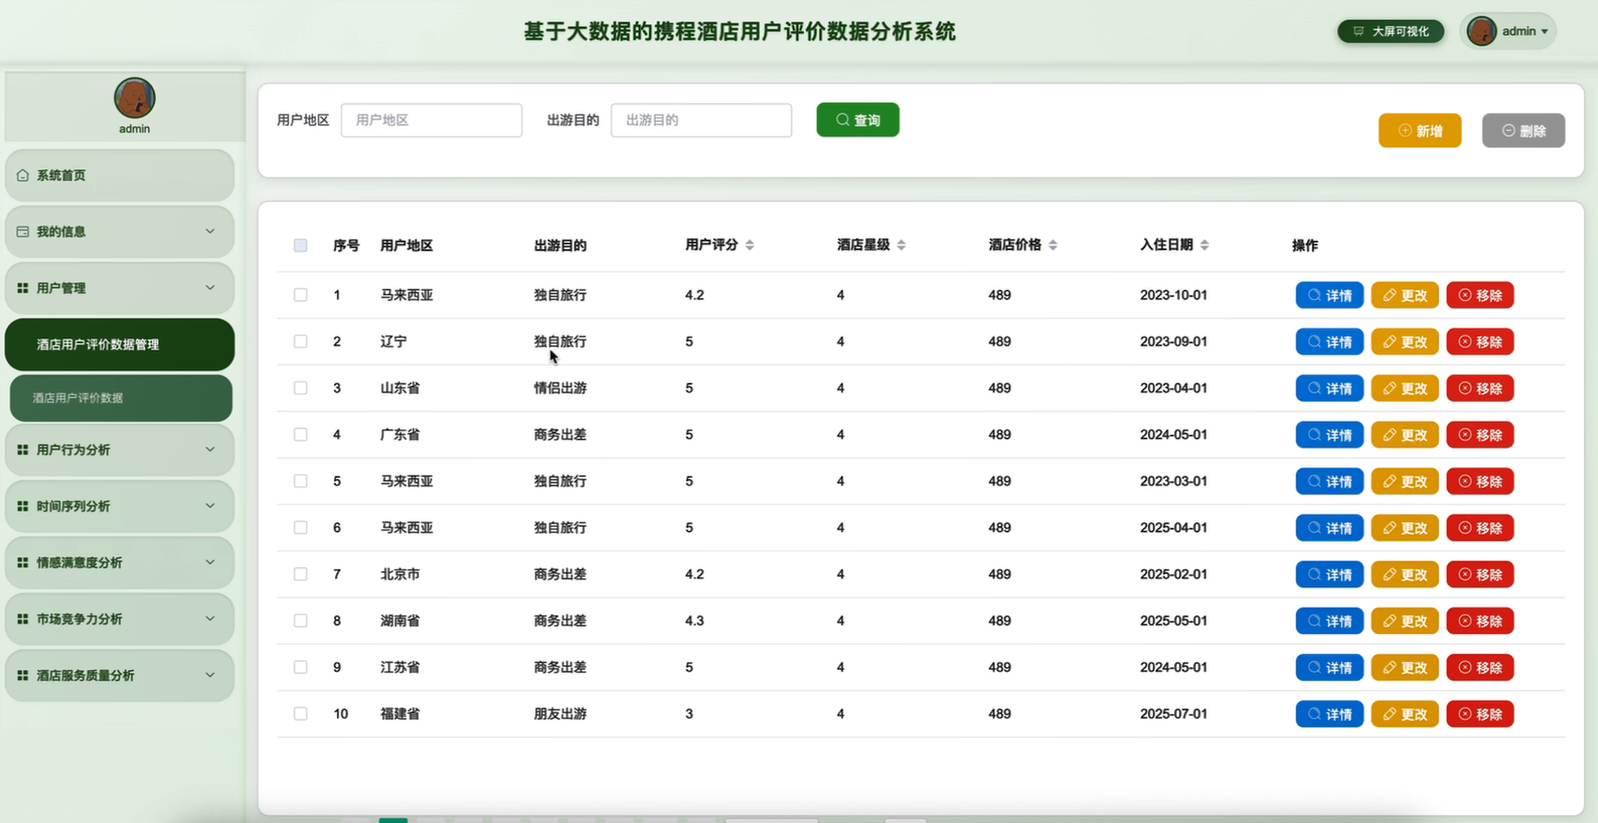The width and height of the screenshot is (1598, 823).
Task: Open the 系统首页 menu item
Action: click(x=120, y=175)
